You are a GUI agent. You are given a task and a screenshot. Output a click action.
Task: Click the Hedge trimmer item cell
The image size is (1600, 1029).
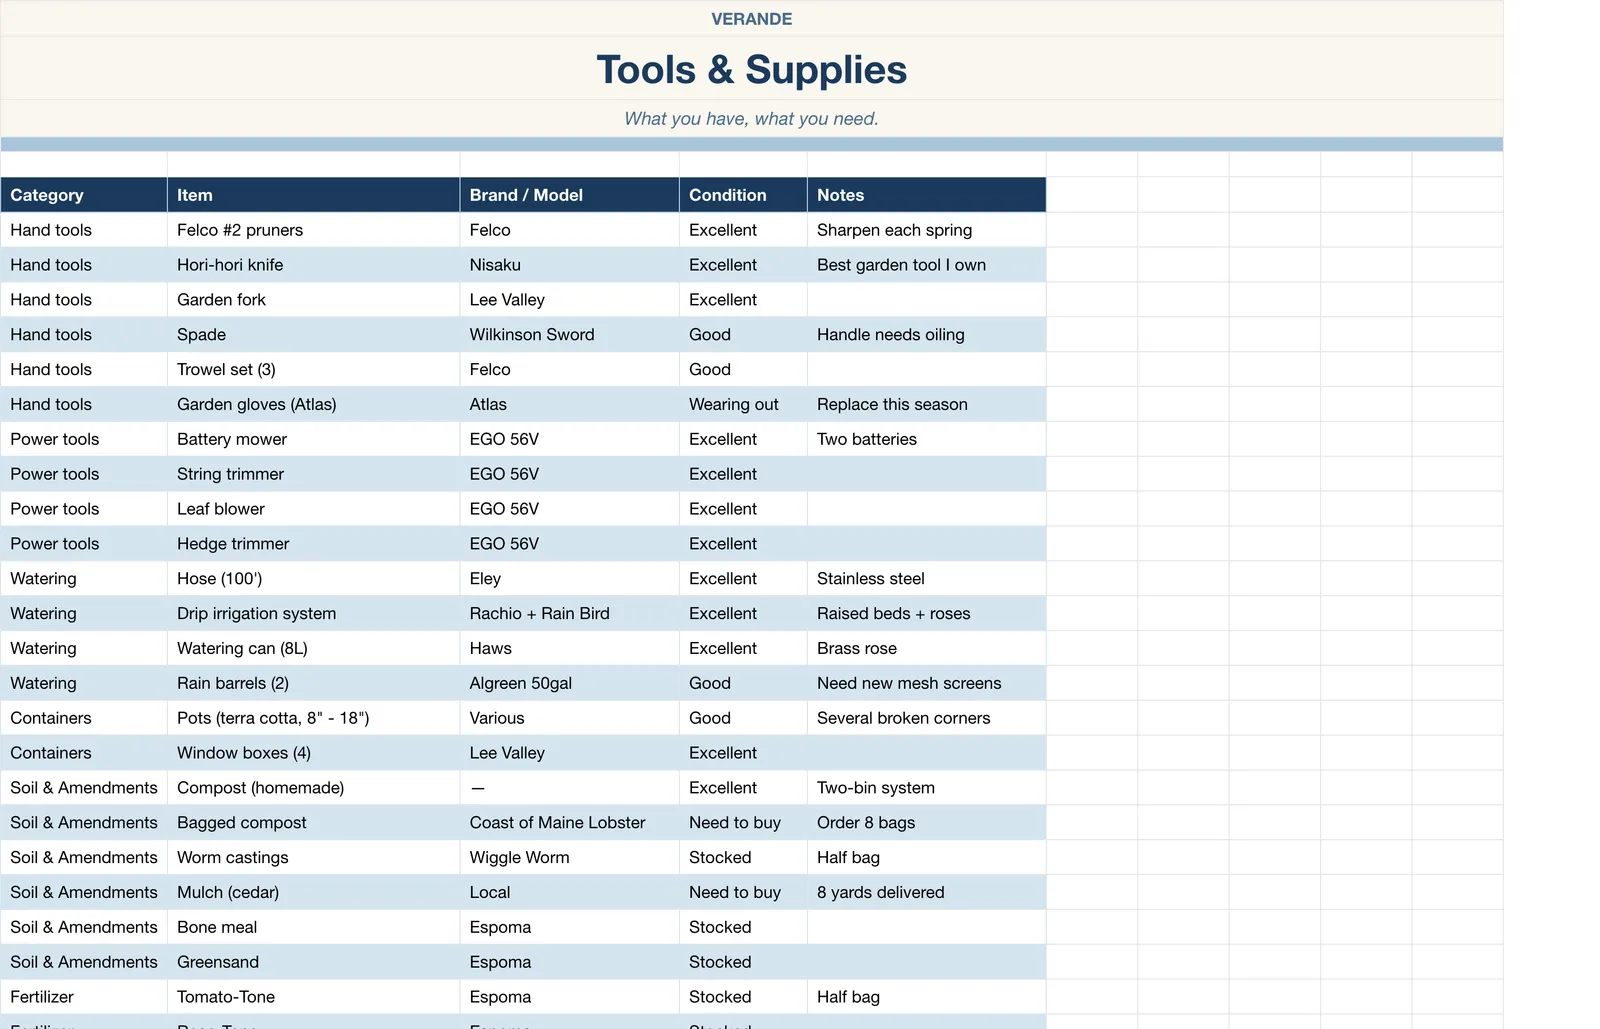click(313, 544)
